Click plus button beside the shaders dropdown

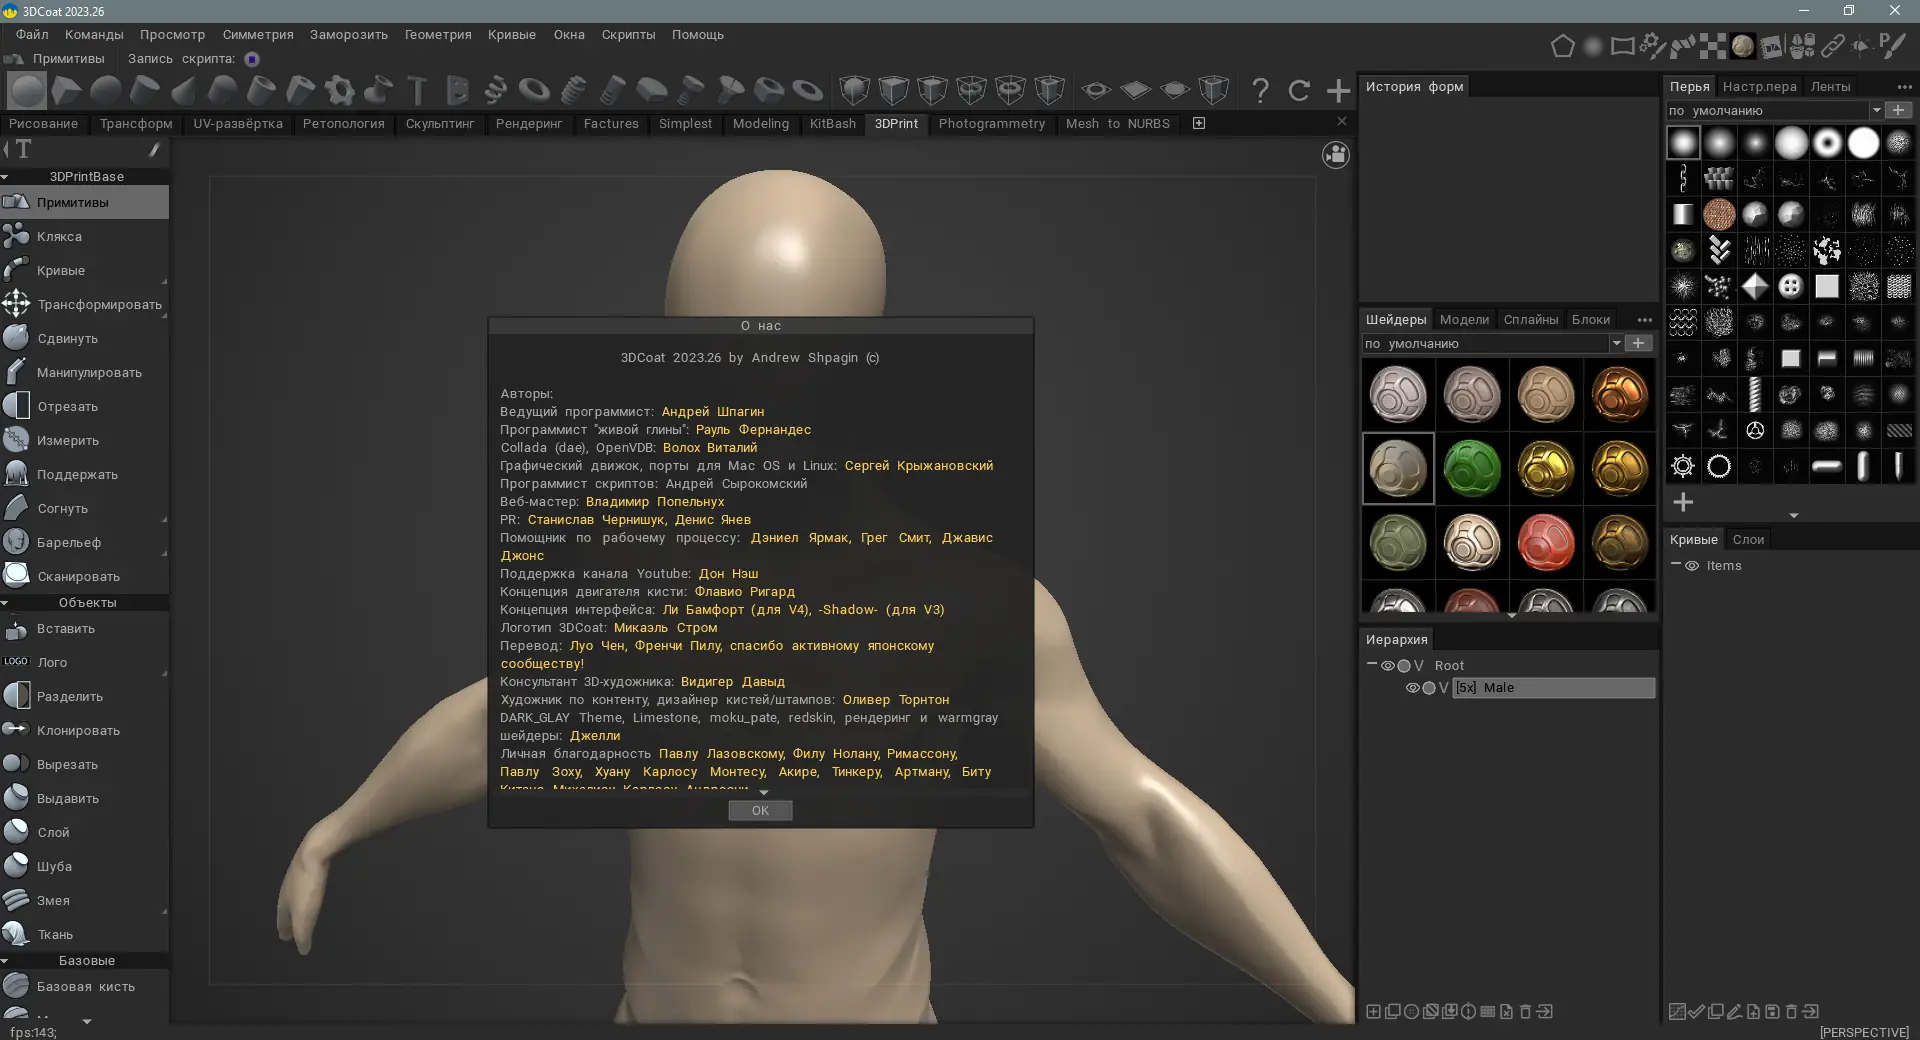pyautogui.click(x=1638, y=343)
